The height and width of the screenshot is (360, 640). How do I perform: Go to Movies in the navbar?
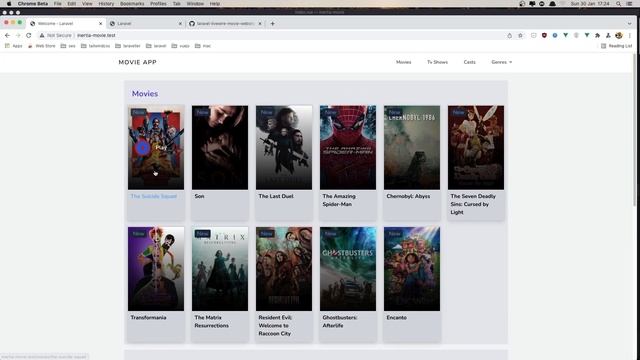[x=404, y=62]
